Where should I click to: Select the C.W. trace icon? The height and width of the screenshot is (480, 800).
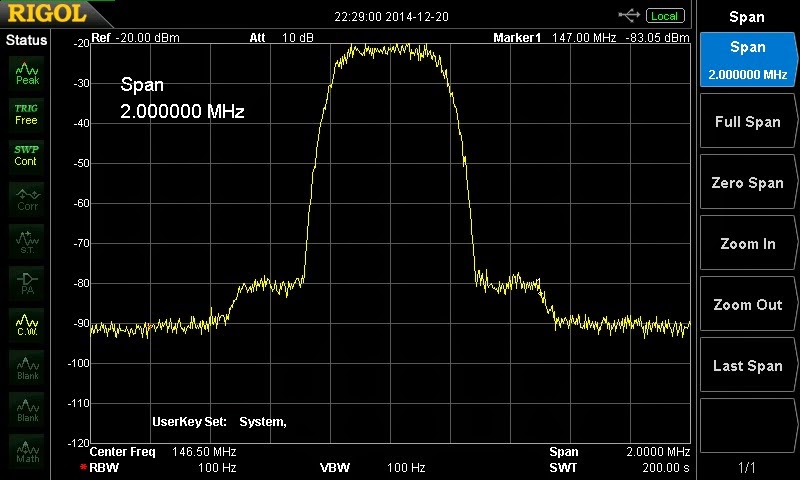coord(27,325)
